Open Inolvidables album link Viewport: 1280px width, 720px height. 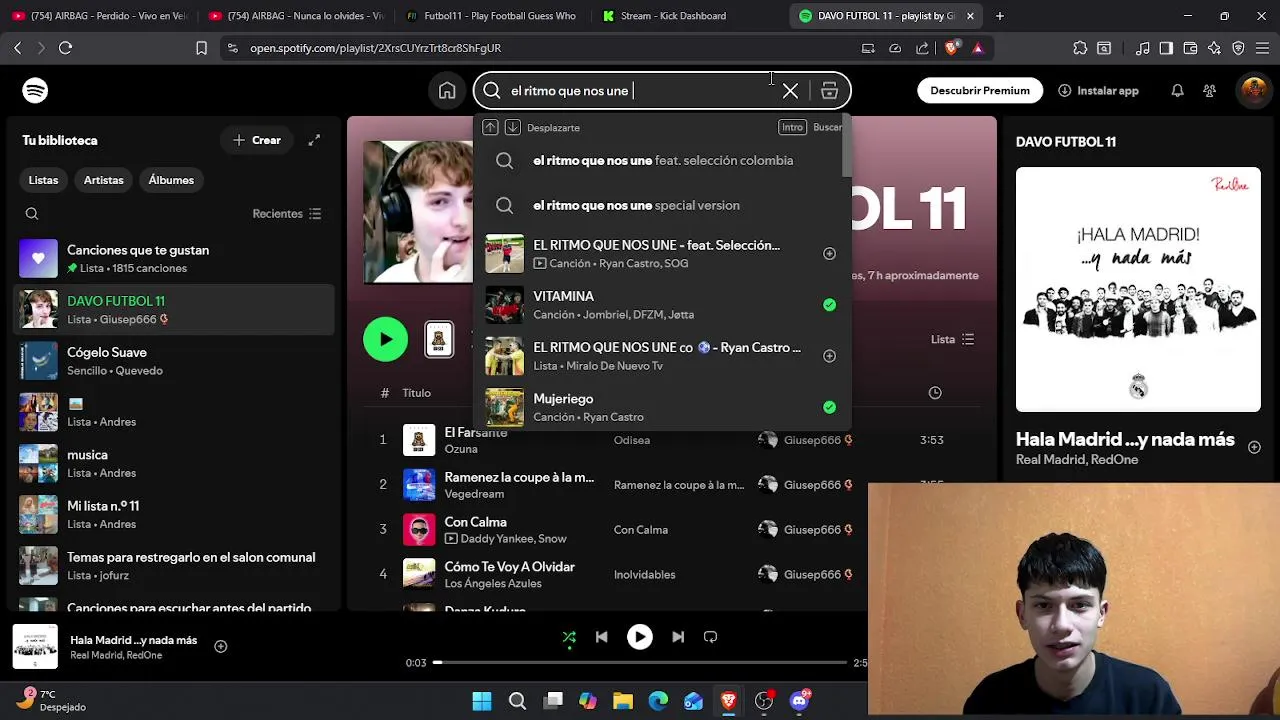(645, 575)
